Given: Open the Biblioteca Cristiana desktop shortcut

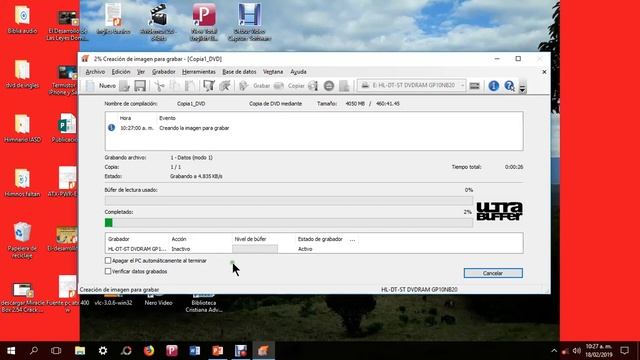Looking at the screenshot, I should [204, 304].
